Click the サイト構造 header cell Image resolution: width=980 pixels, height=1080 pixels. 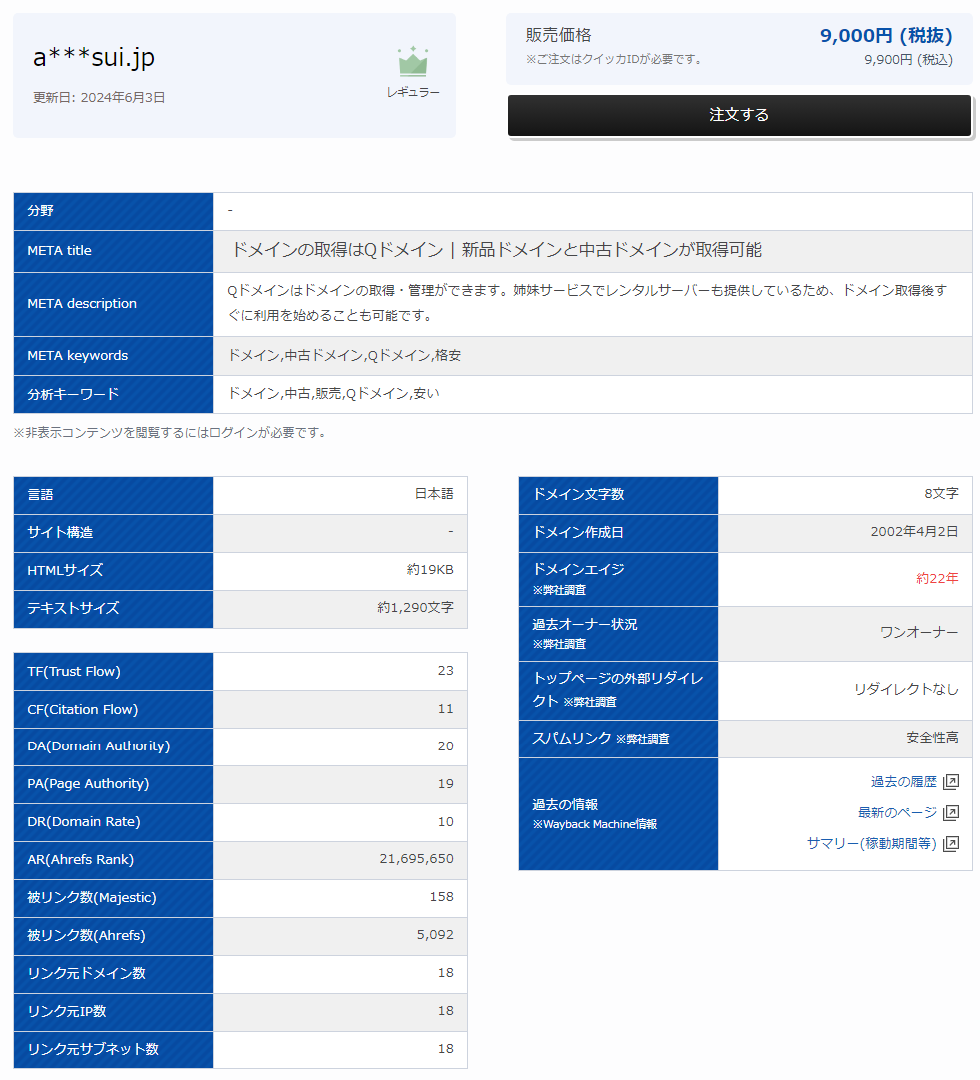114,533
